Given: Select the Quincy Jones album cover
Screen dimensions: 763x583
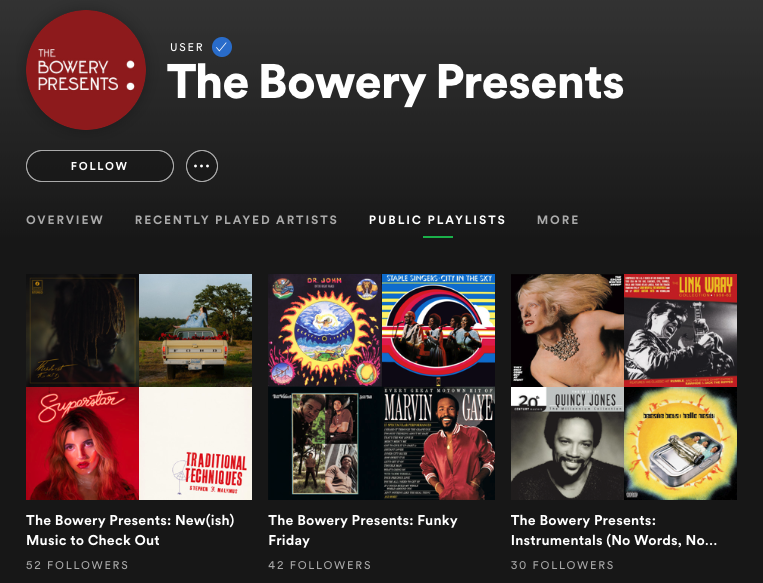Looking at the screenshot, I should [567, 443].
